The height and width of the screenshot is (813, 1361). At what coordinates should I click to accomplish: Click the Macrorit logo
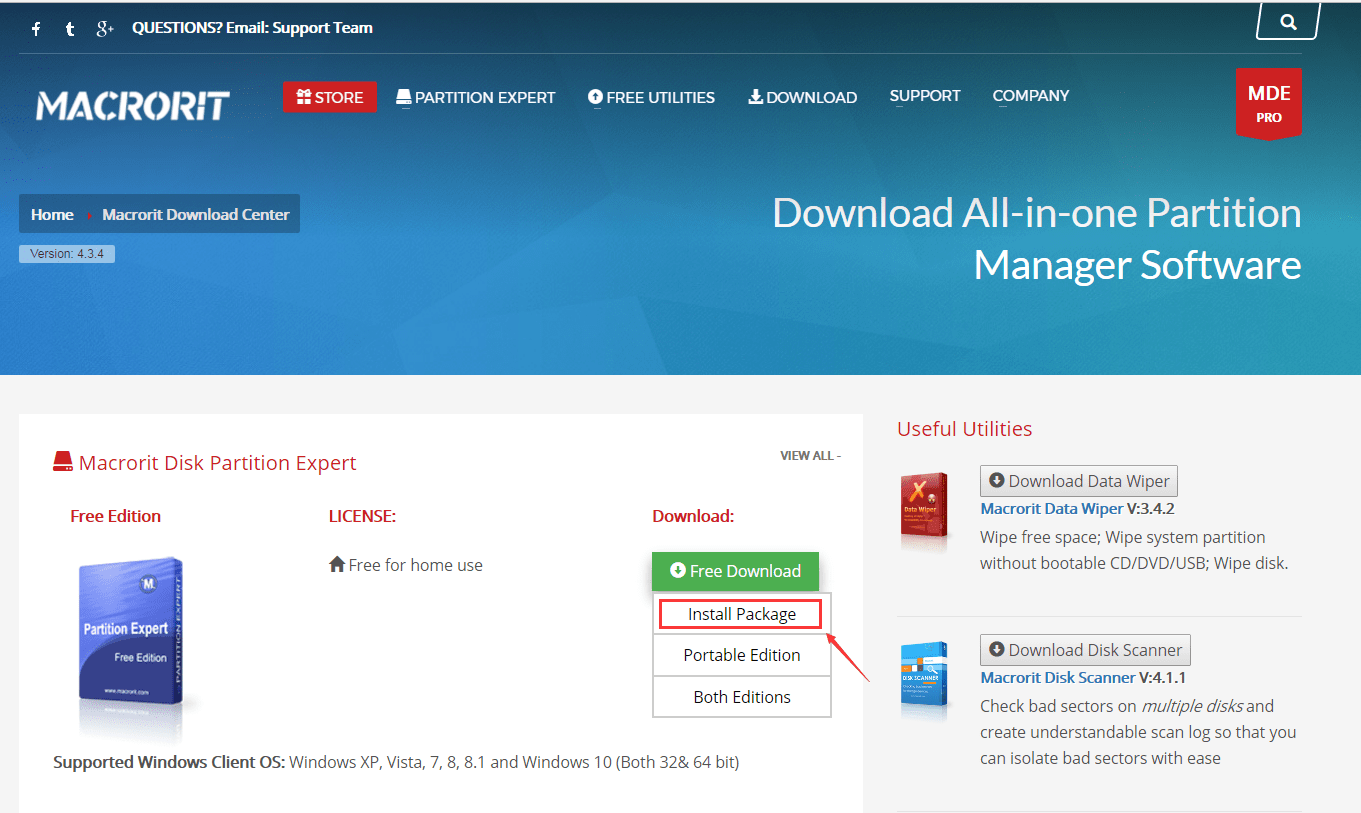pyautogui.click(x=133, y=105)
